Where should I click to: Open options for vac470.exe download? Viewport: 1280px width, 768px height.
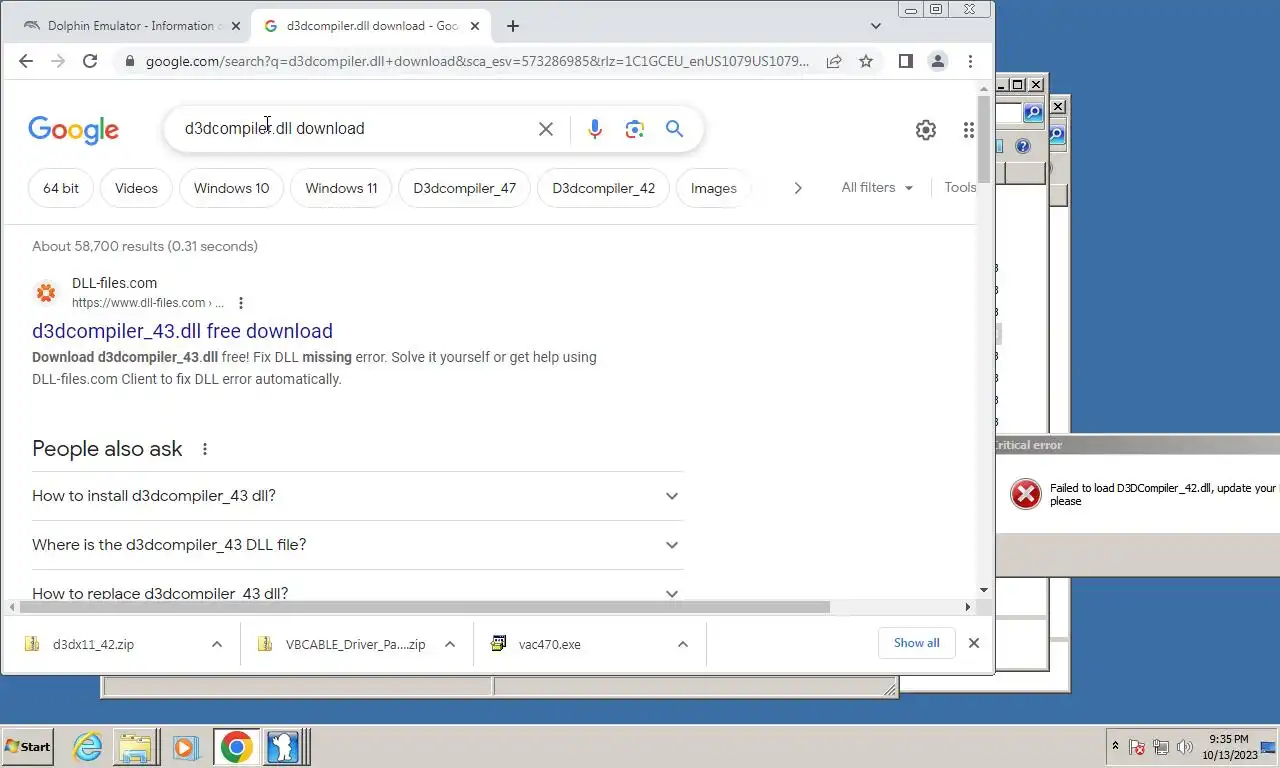(683, 644)
